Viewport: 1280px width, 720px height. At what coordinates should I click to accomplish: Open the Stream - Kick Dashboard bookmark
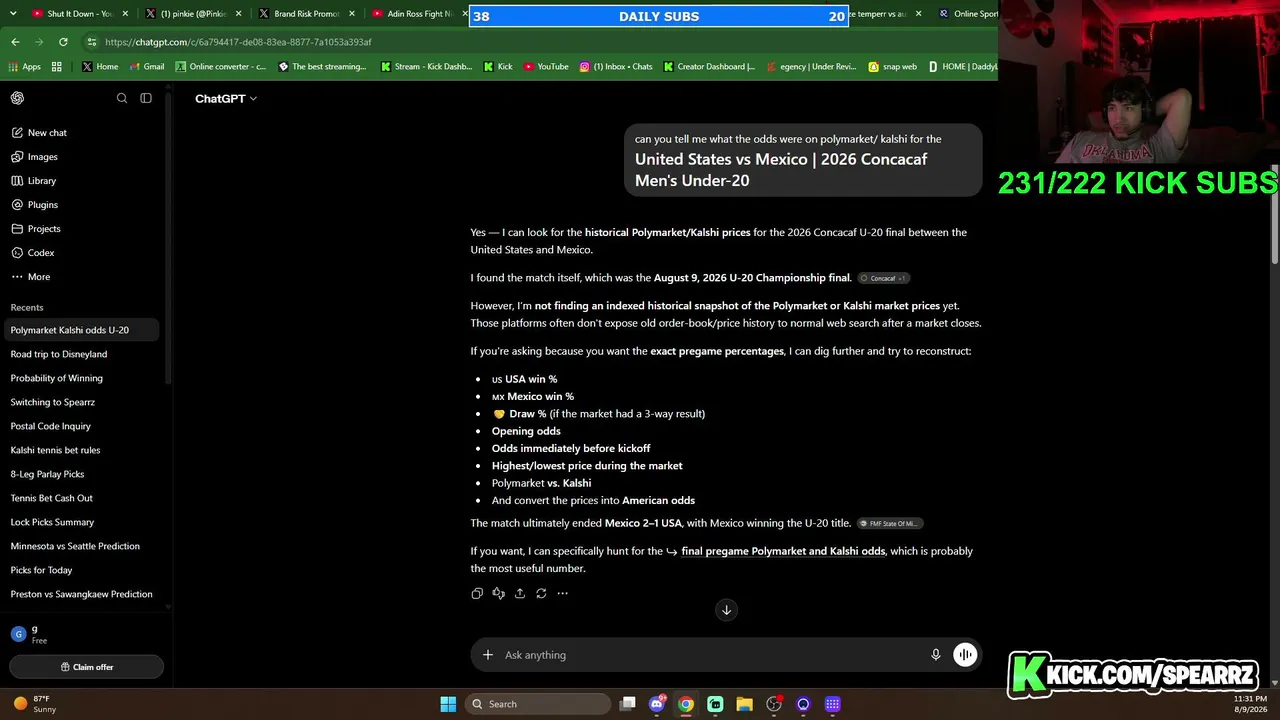pyautogui.click(x=426, y=67)
